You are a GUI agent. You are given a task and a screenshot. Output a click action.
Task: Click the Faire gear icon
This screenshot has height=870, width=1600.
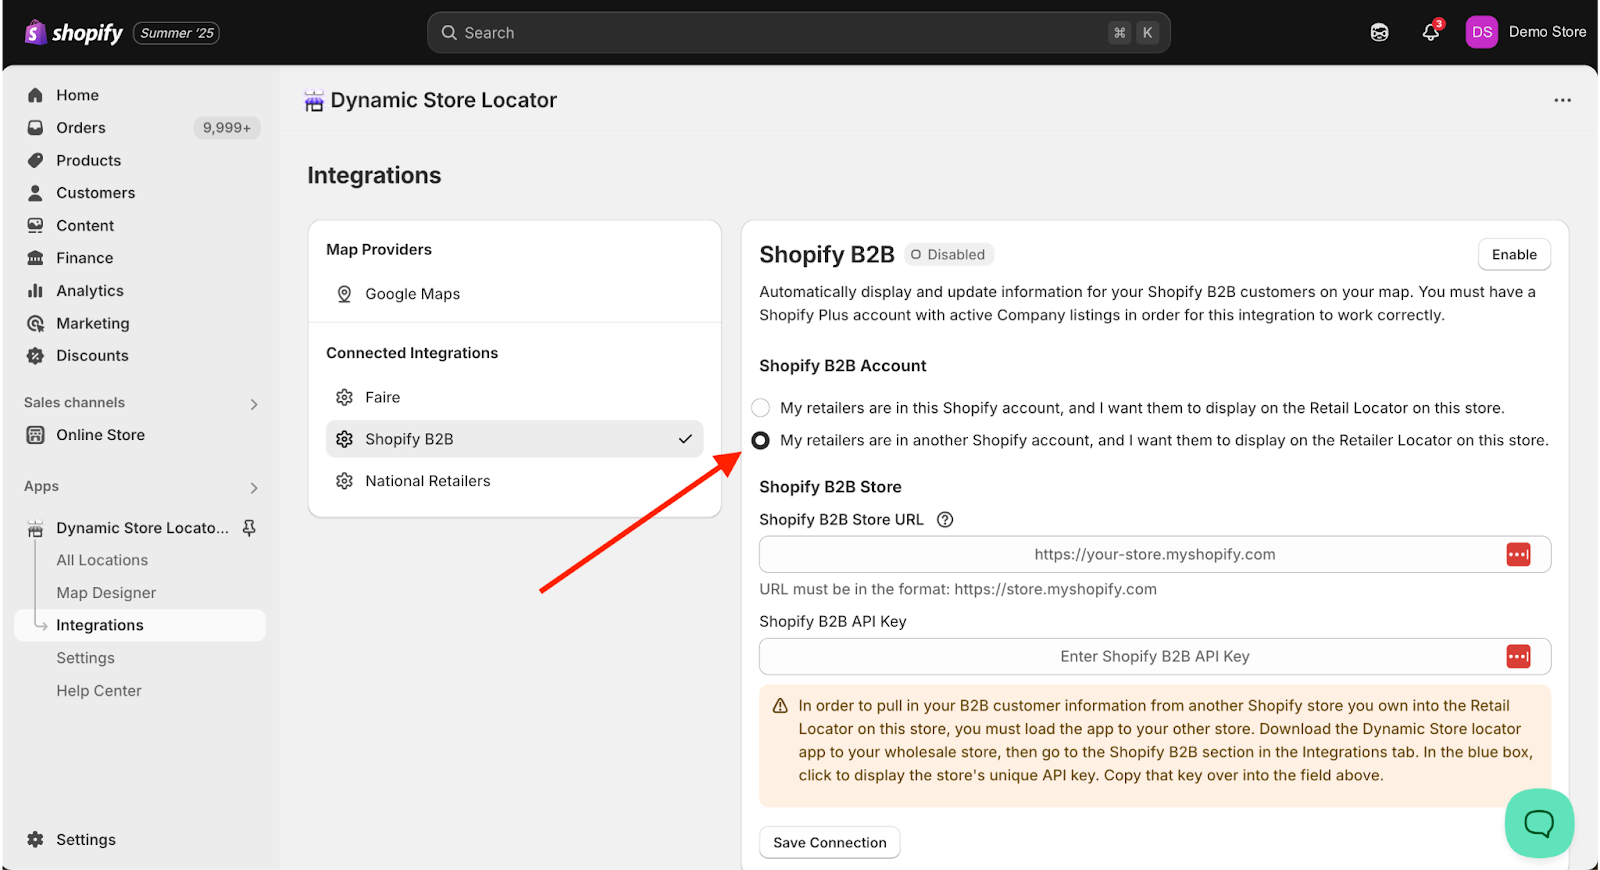pos(344,397)
